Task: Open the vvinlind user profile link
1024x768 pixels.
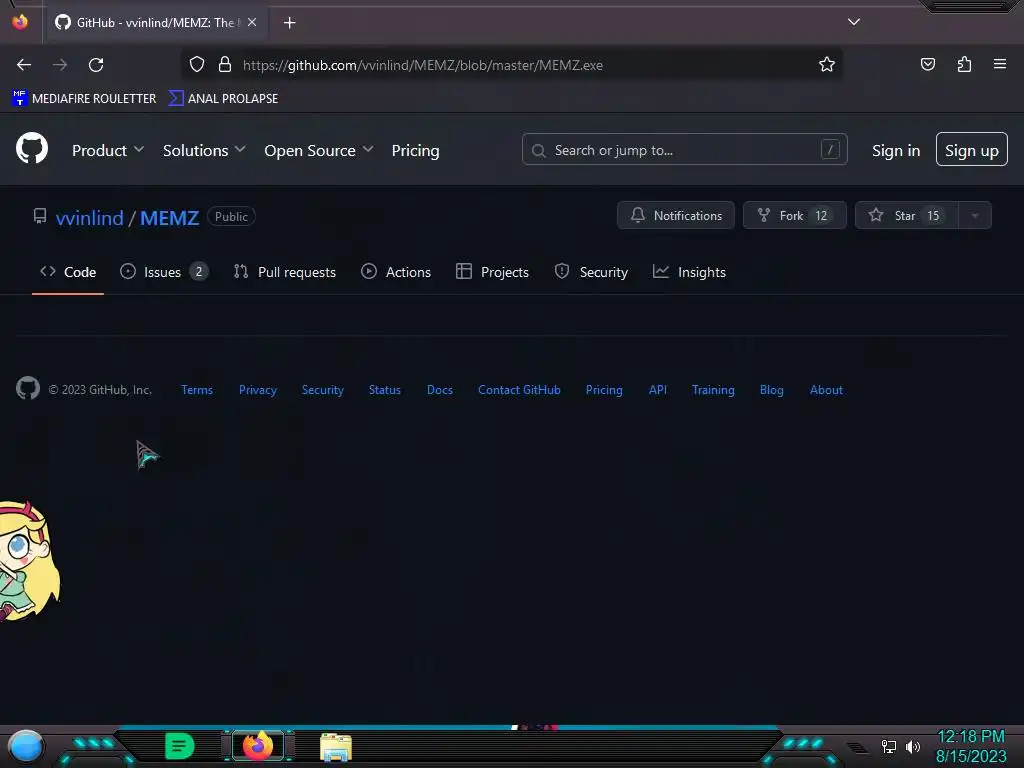Action: click(89, 217)
